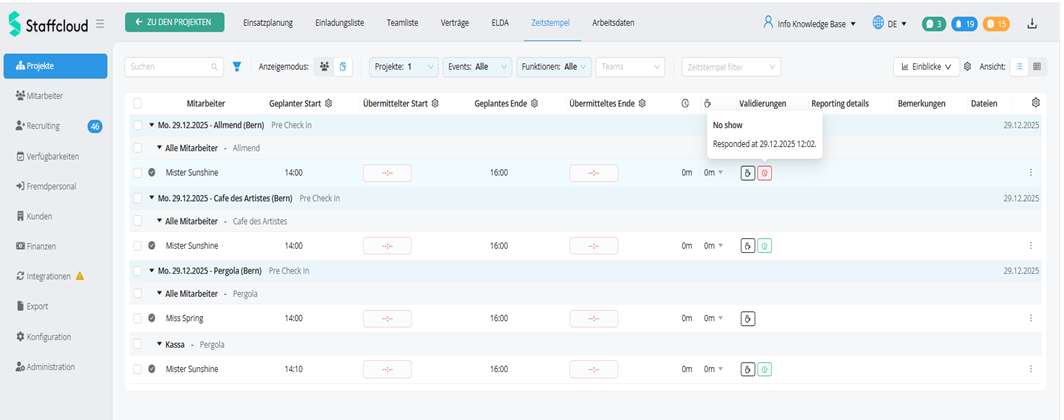
Task: Click gear icon beside Übermitteltes Ende
Action: pyautogui.click(x=641, y=103)
